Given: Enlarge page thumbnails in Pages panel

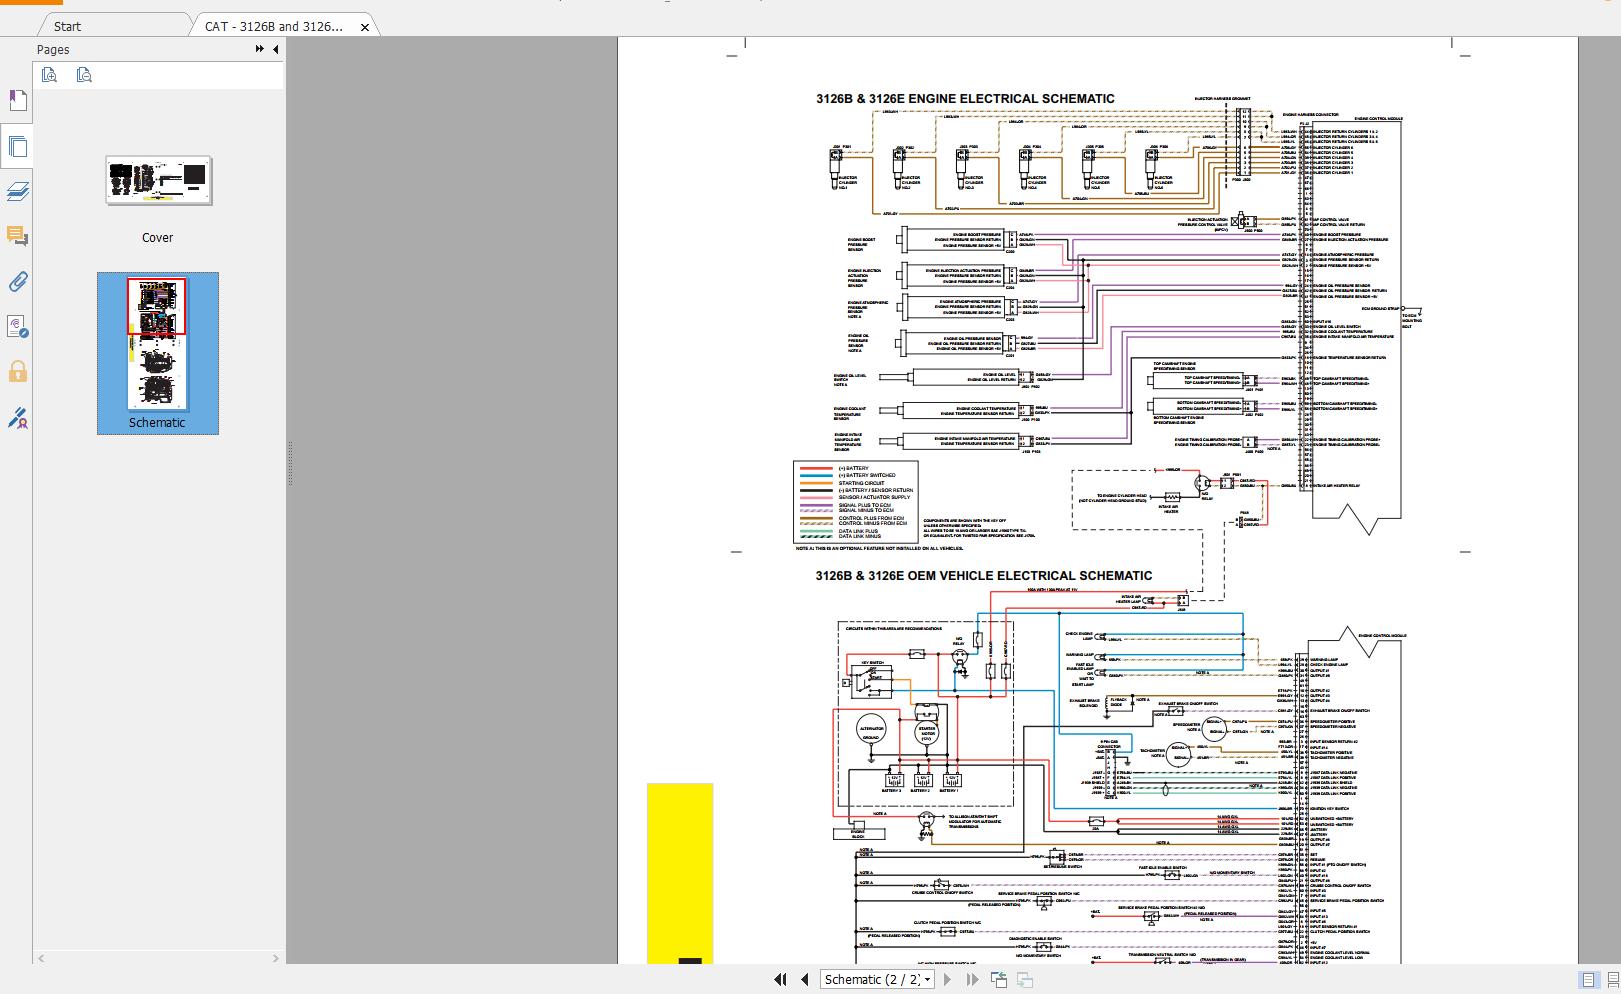Looking at the screenshot, I should 49,74.
